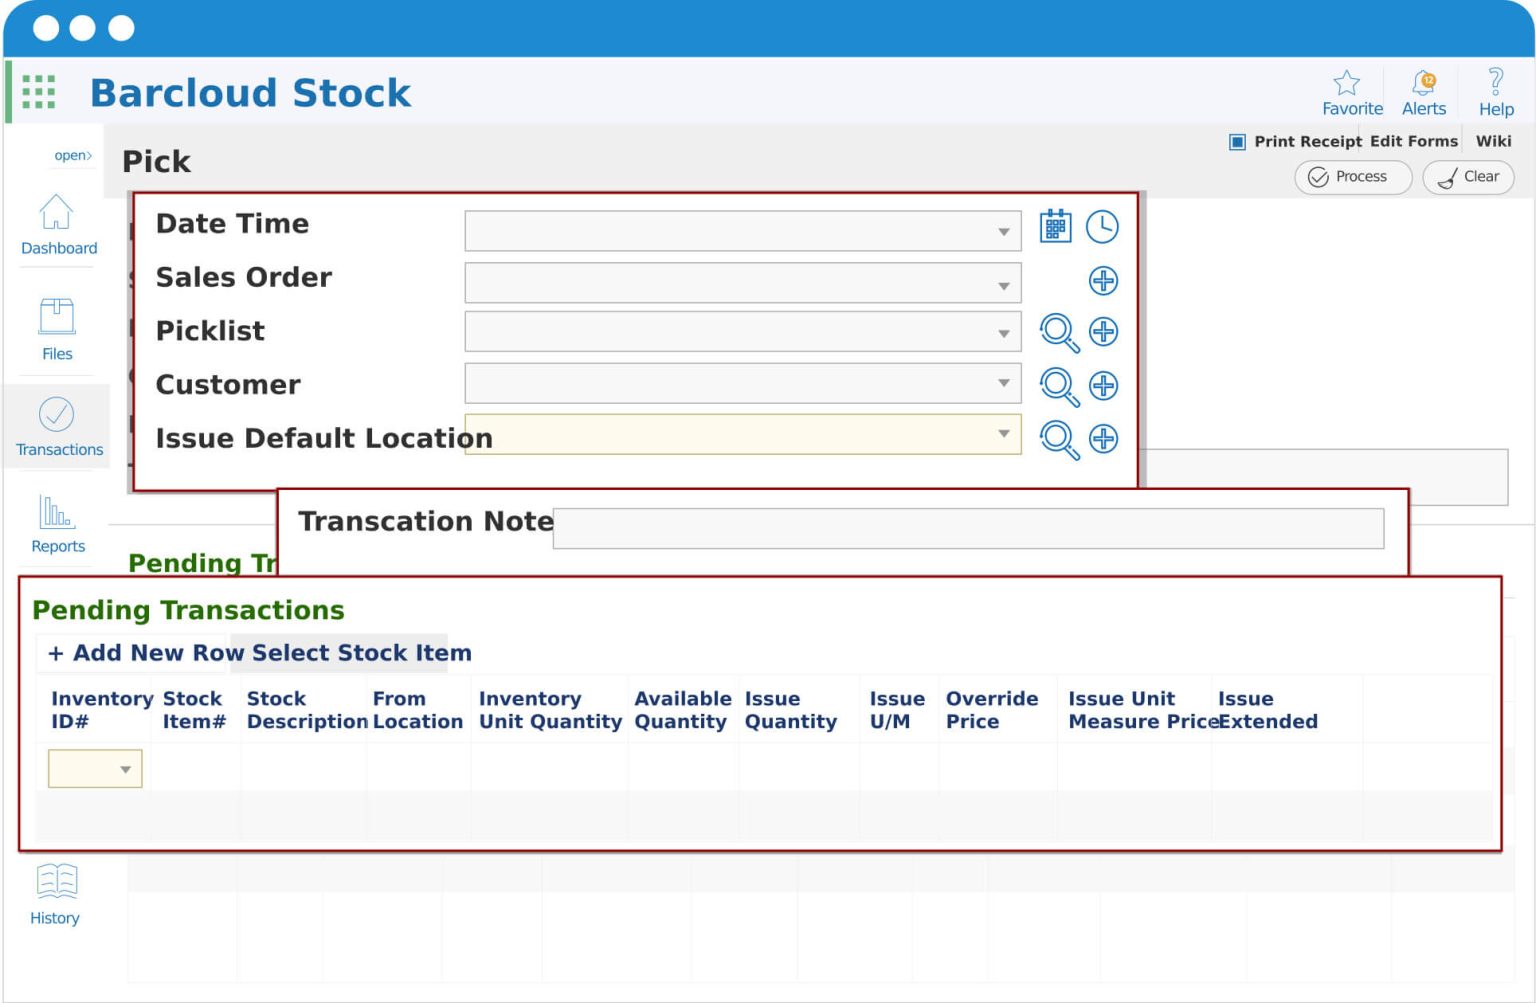This screenshot has height=1003, width=1536.
Task: Add a new Sales Order with the plus icon
Action: coord(1103,281)
